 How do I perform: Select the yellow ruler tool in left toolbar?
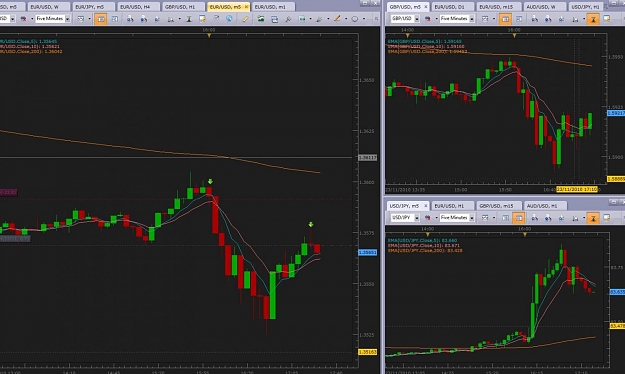click(245, 19)
